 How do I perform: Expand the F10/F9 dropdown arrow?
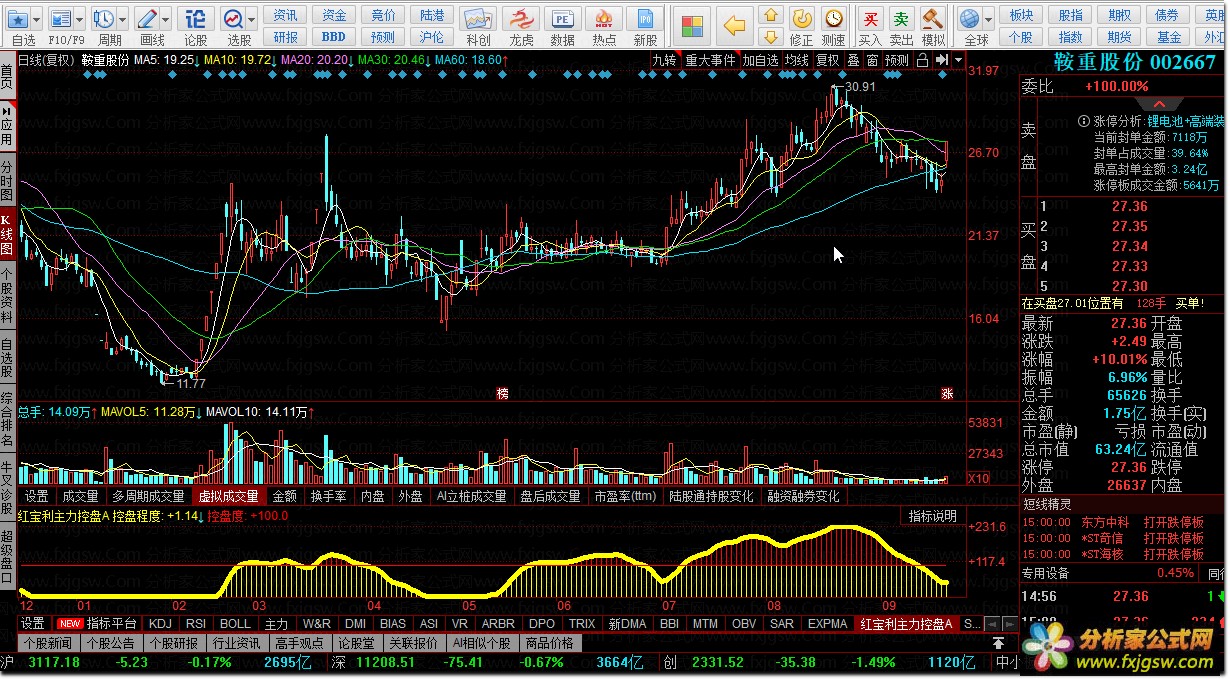click(80, 19)
